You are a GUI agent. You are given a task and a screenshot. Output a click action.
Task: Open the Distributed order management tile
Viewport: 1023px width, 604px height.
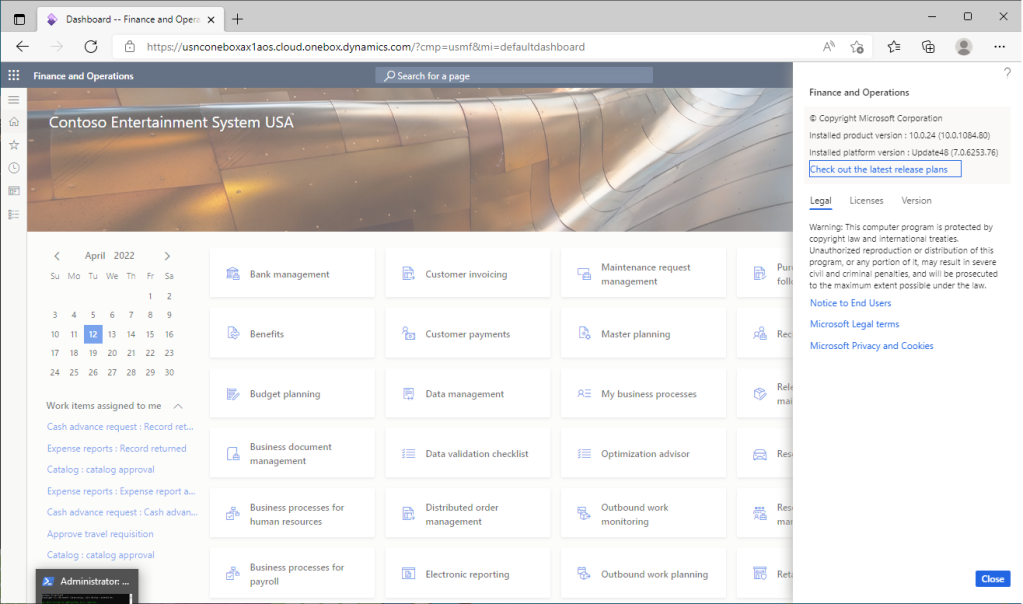click(x=468, y=514)
